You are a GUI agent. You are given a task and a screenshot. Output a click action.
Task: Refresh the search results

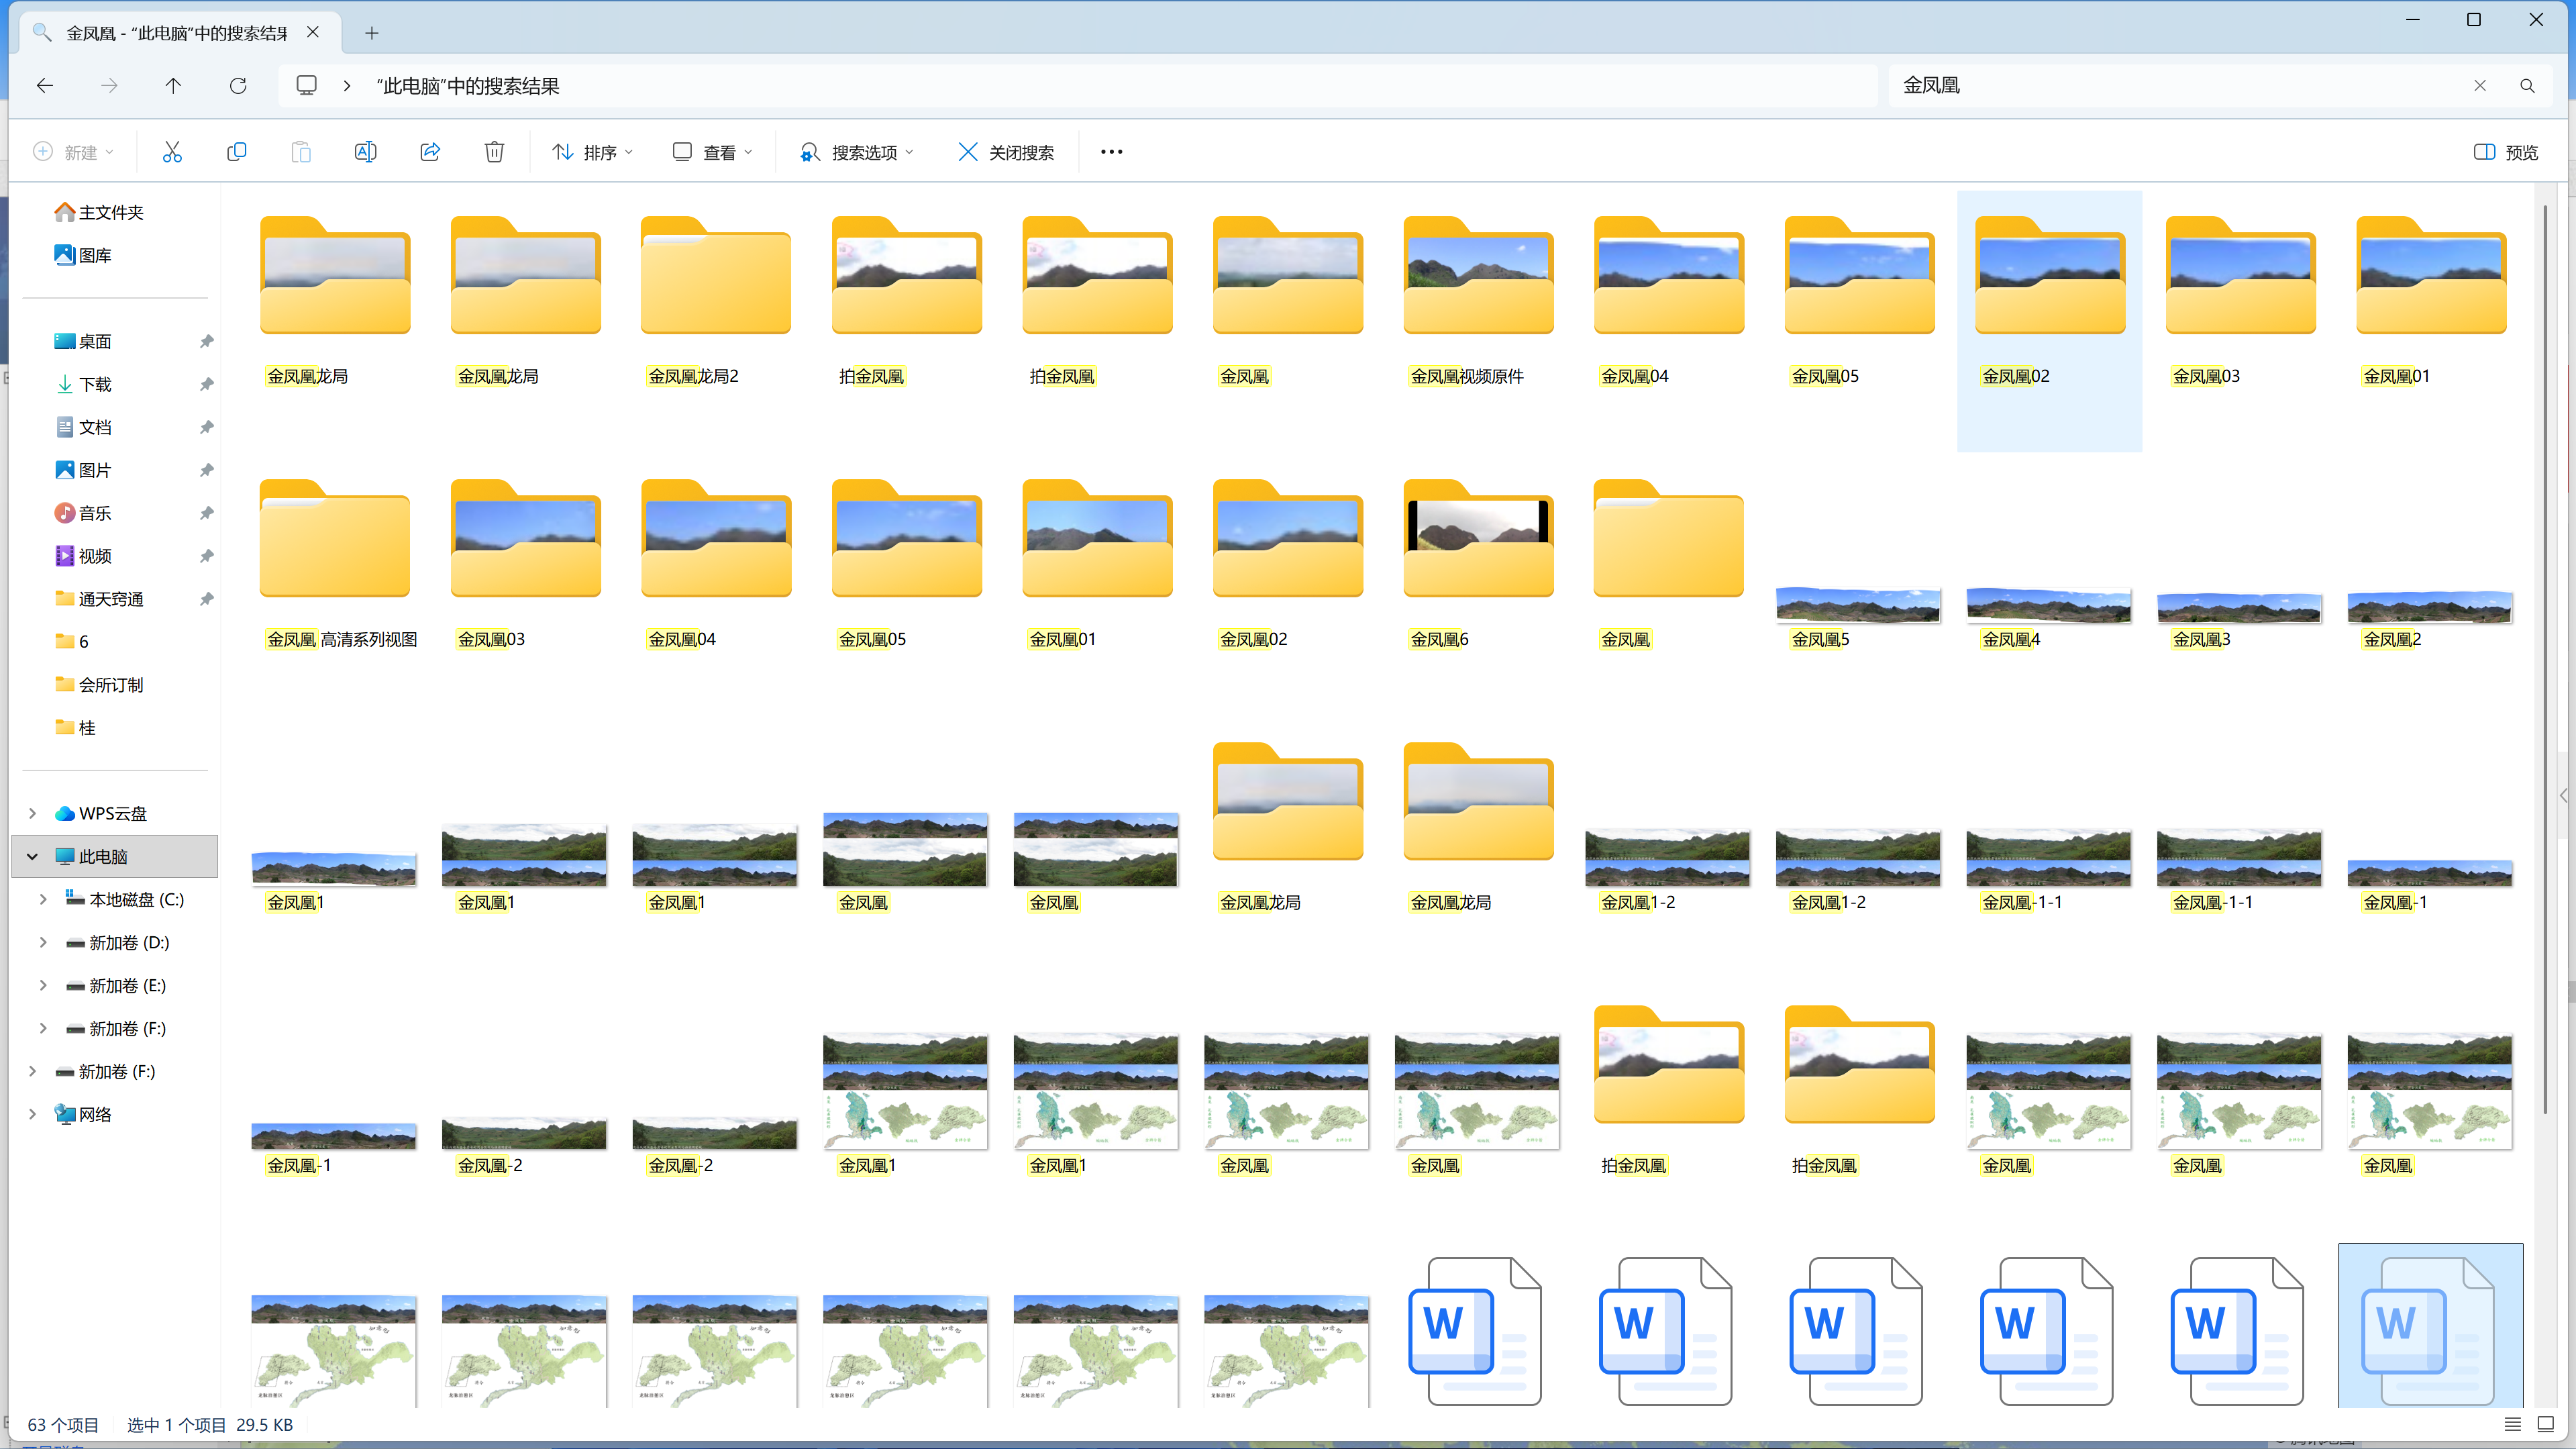(238, 86)
